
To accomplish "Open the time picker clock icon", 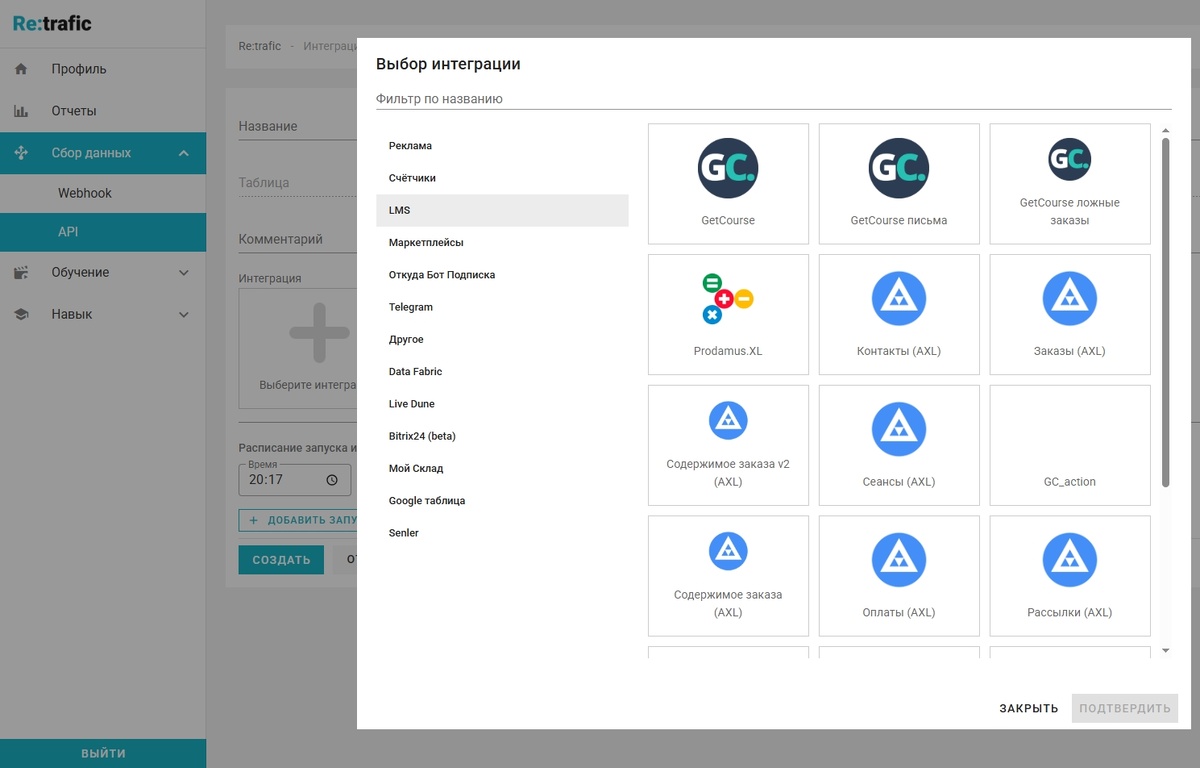I will [x=332, y=480].
